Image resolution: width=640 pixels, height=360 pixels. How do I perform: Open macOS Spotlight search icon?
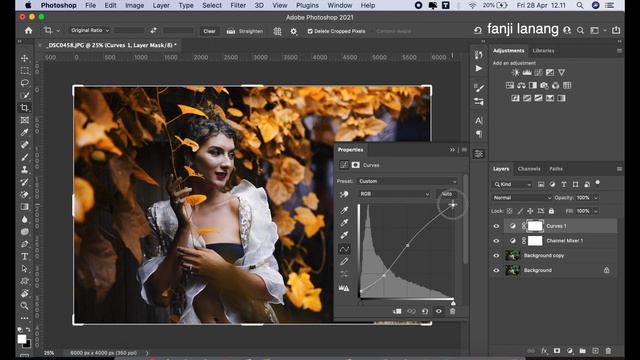[580, 5]
